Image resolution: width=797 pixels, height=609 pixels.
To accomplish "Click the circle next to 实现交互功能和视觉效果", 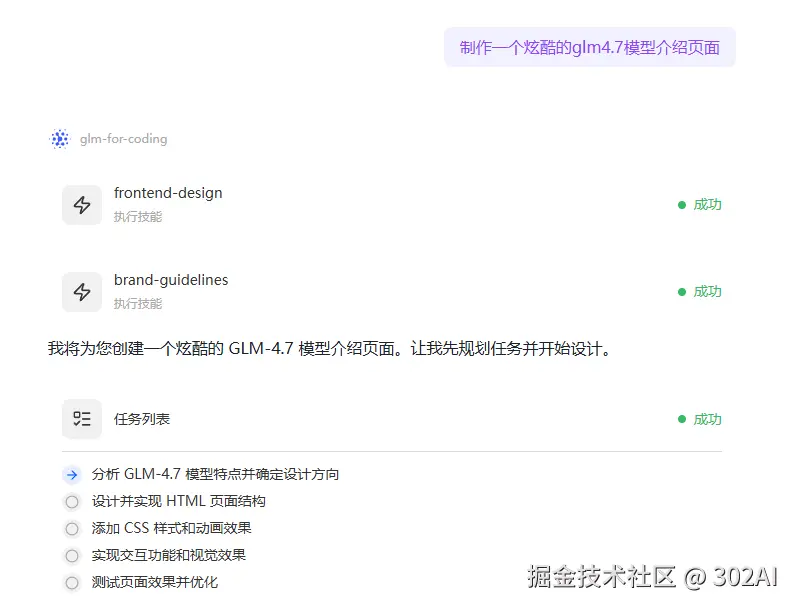I will coord(72,556).
